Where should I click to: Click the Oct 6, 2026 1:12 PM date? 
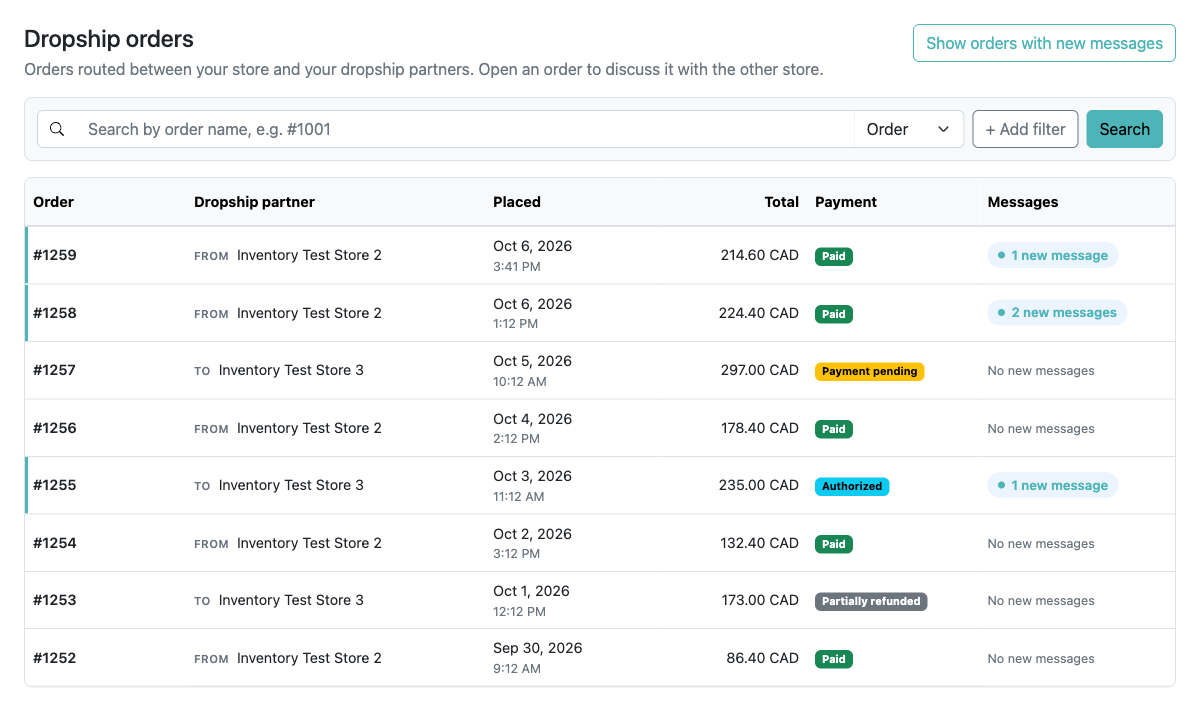click(533, 313)
